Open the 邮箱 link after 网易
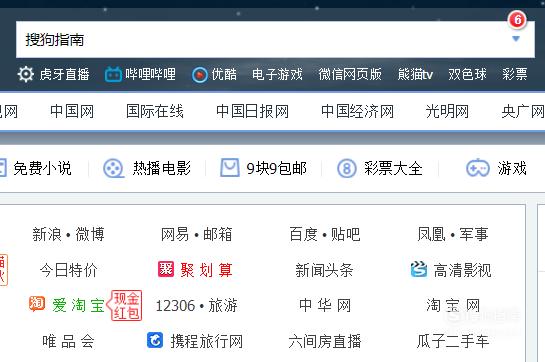Image resolution: width=545 pixels, height=362 pixels. [x=218, y=234]
